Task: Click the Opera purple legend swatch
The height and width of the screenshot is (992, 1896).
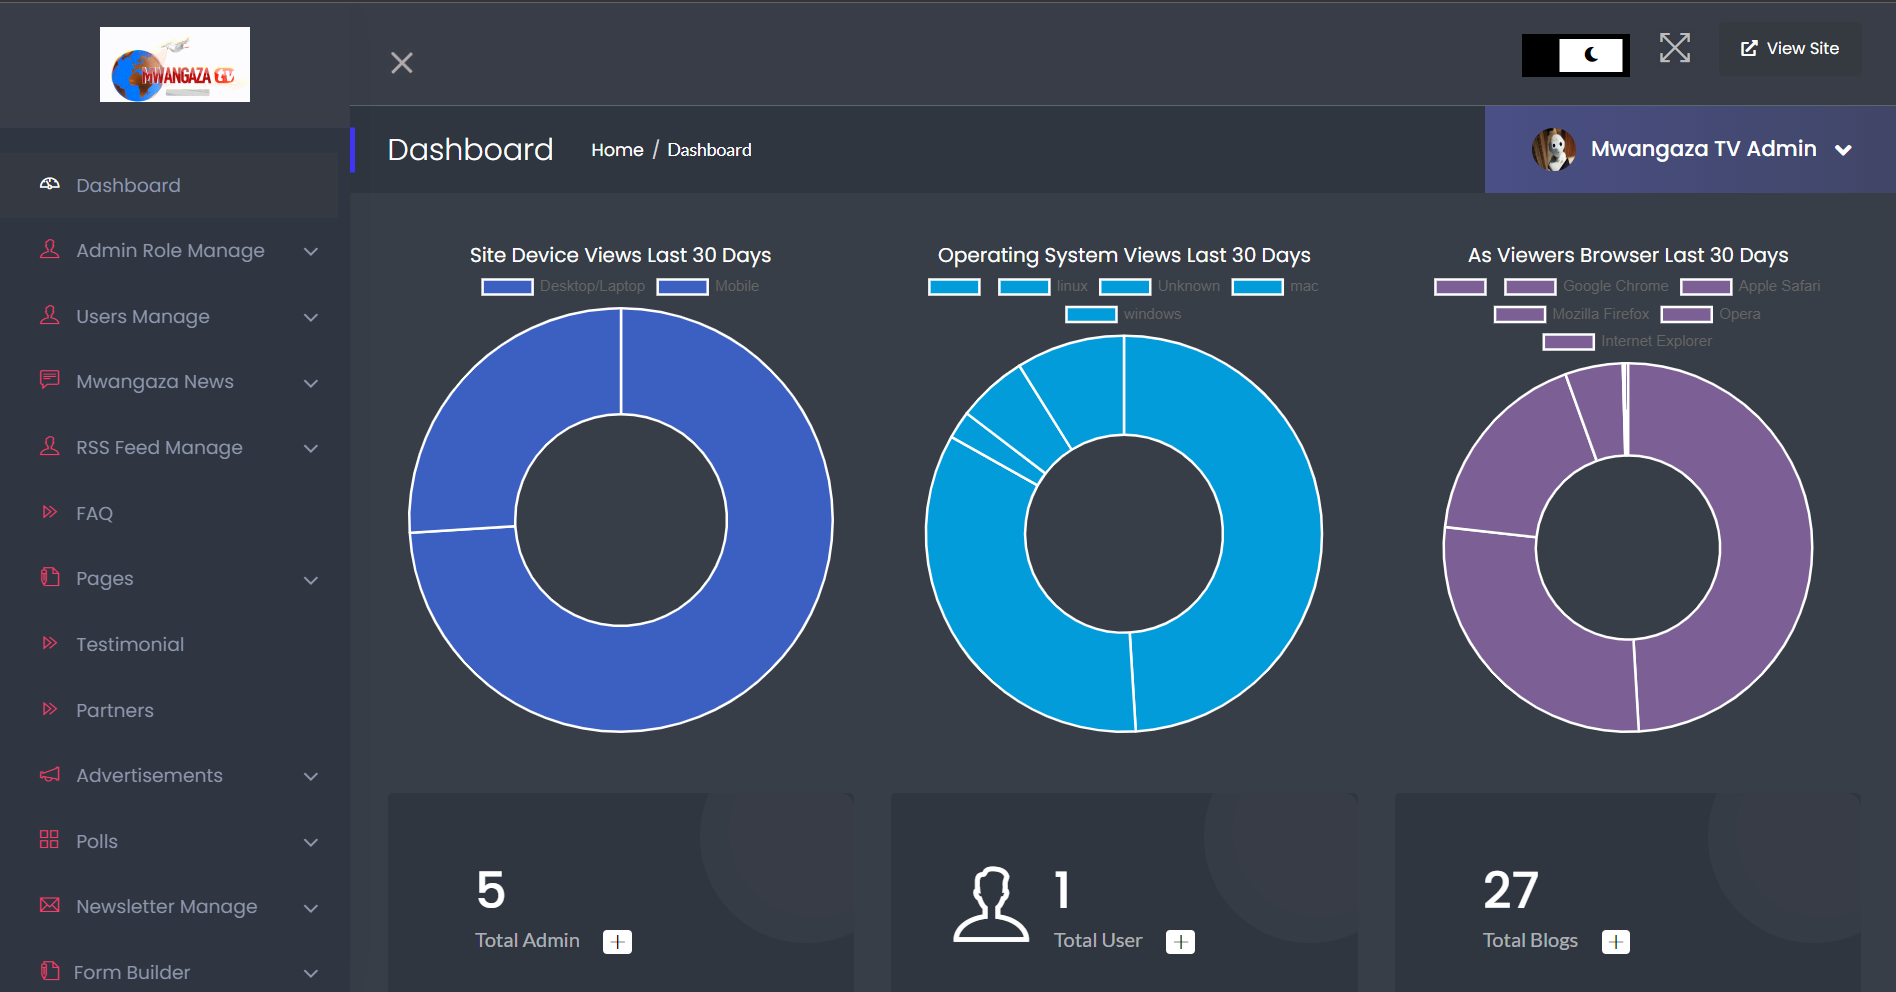Action: (1687, 314)
